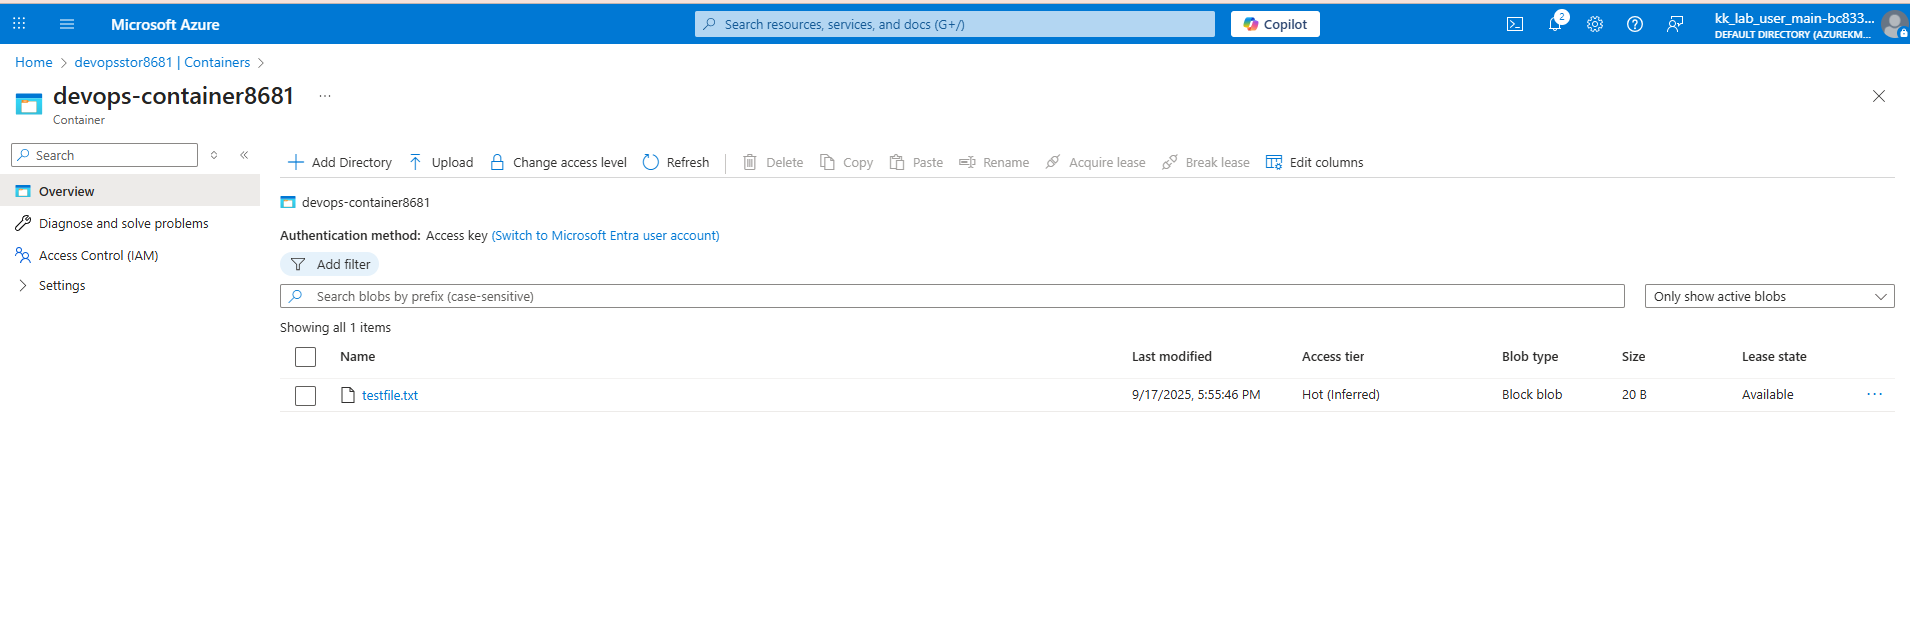Click the sidebar Search box
This screenshot has width=1910, height=631.
coord(105,155)
